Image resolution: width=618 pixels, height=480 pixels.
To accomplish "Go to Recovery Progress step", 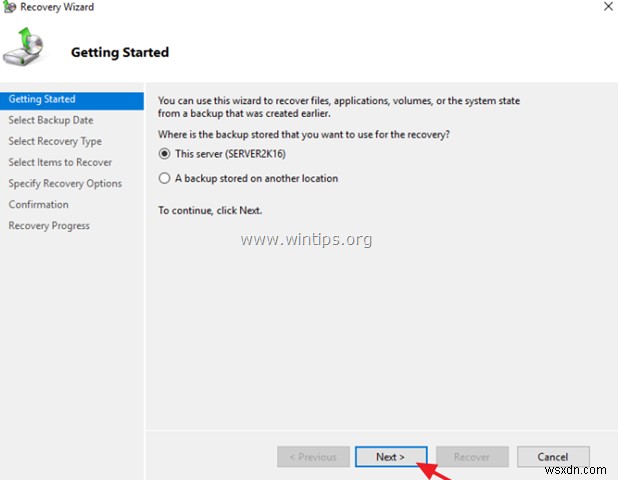I will click(49, 226).
